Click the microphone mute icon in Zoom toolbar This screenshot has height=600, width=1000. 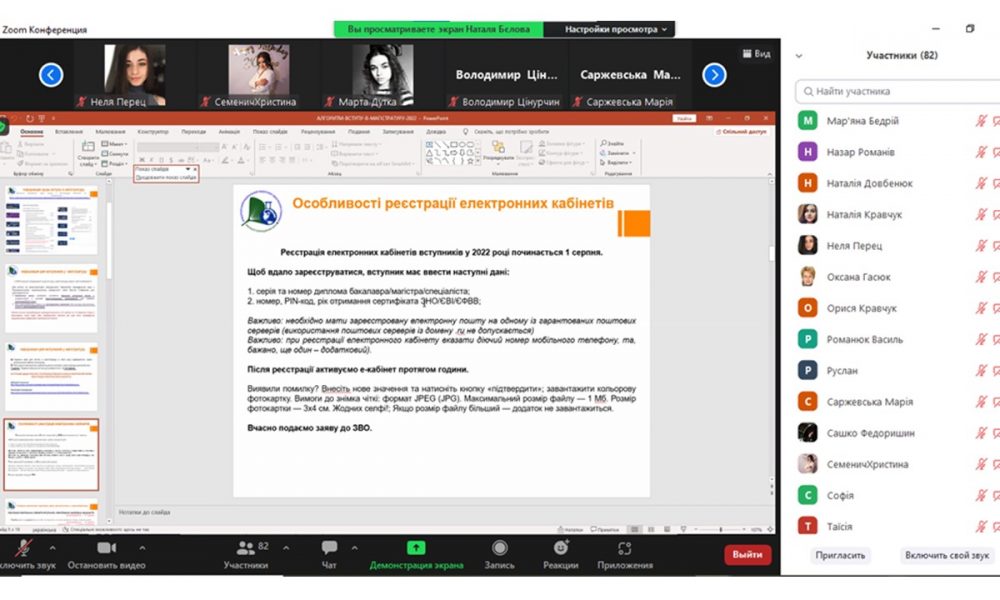pos(22,548)
